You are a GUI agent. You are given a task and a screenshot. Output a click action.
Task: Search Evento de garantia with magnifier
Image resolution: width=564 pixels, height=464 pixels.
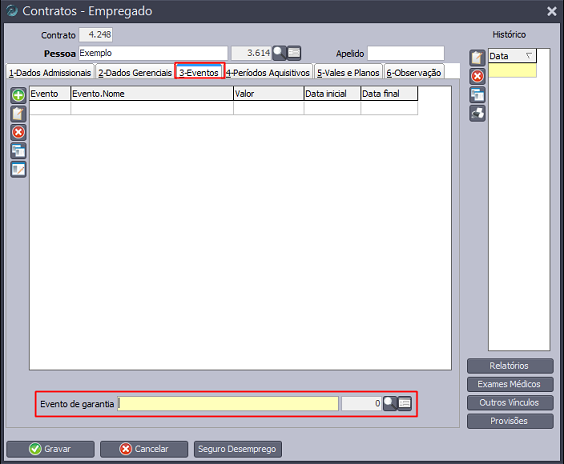[390, 404]
